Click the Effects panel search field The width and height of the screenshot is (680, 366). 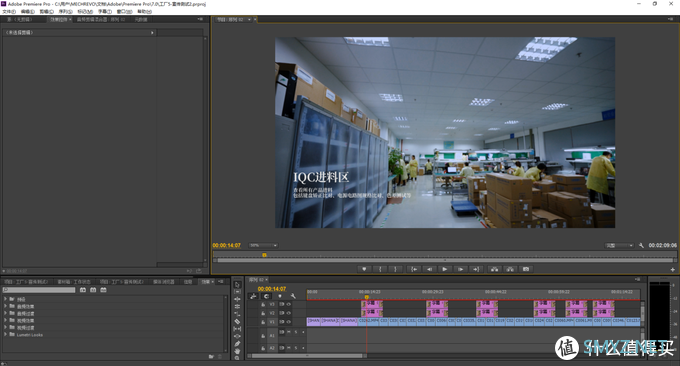pos(39,290)
